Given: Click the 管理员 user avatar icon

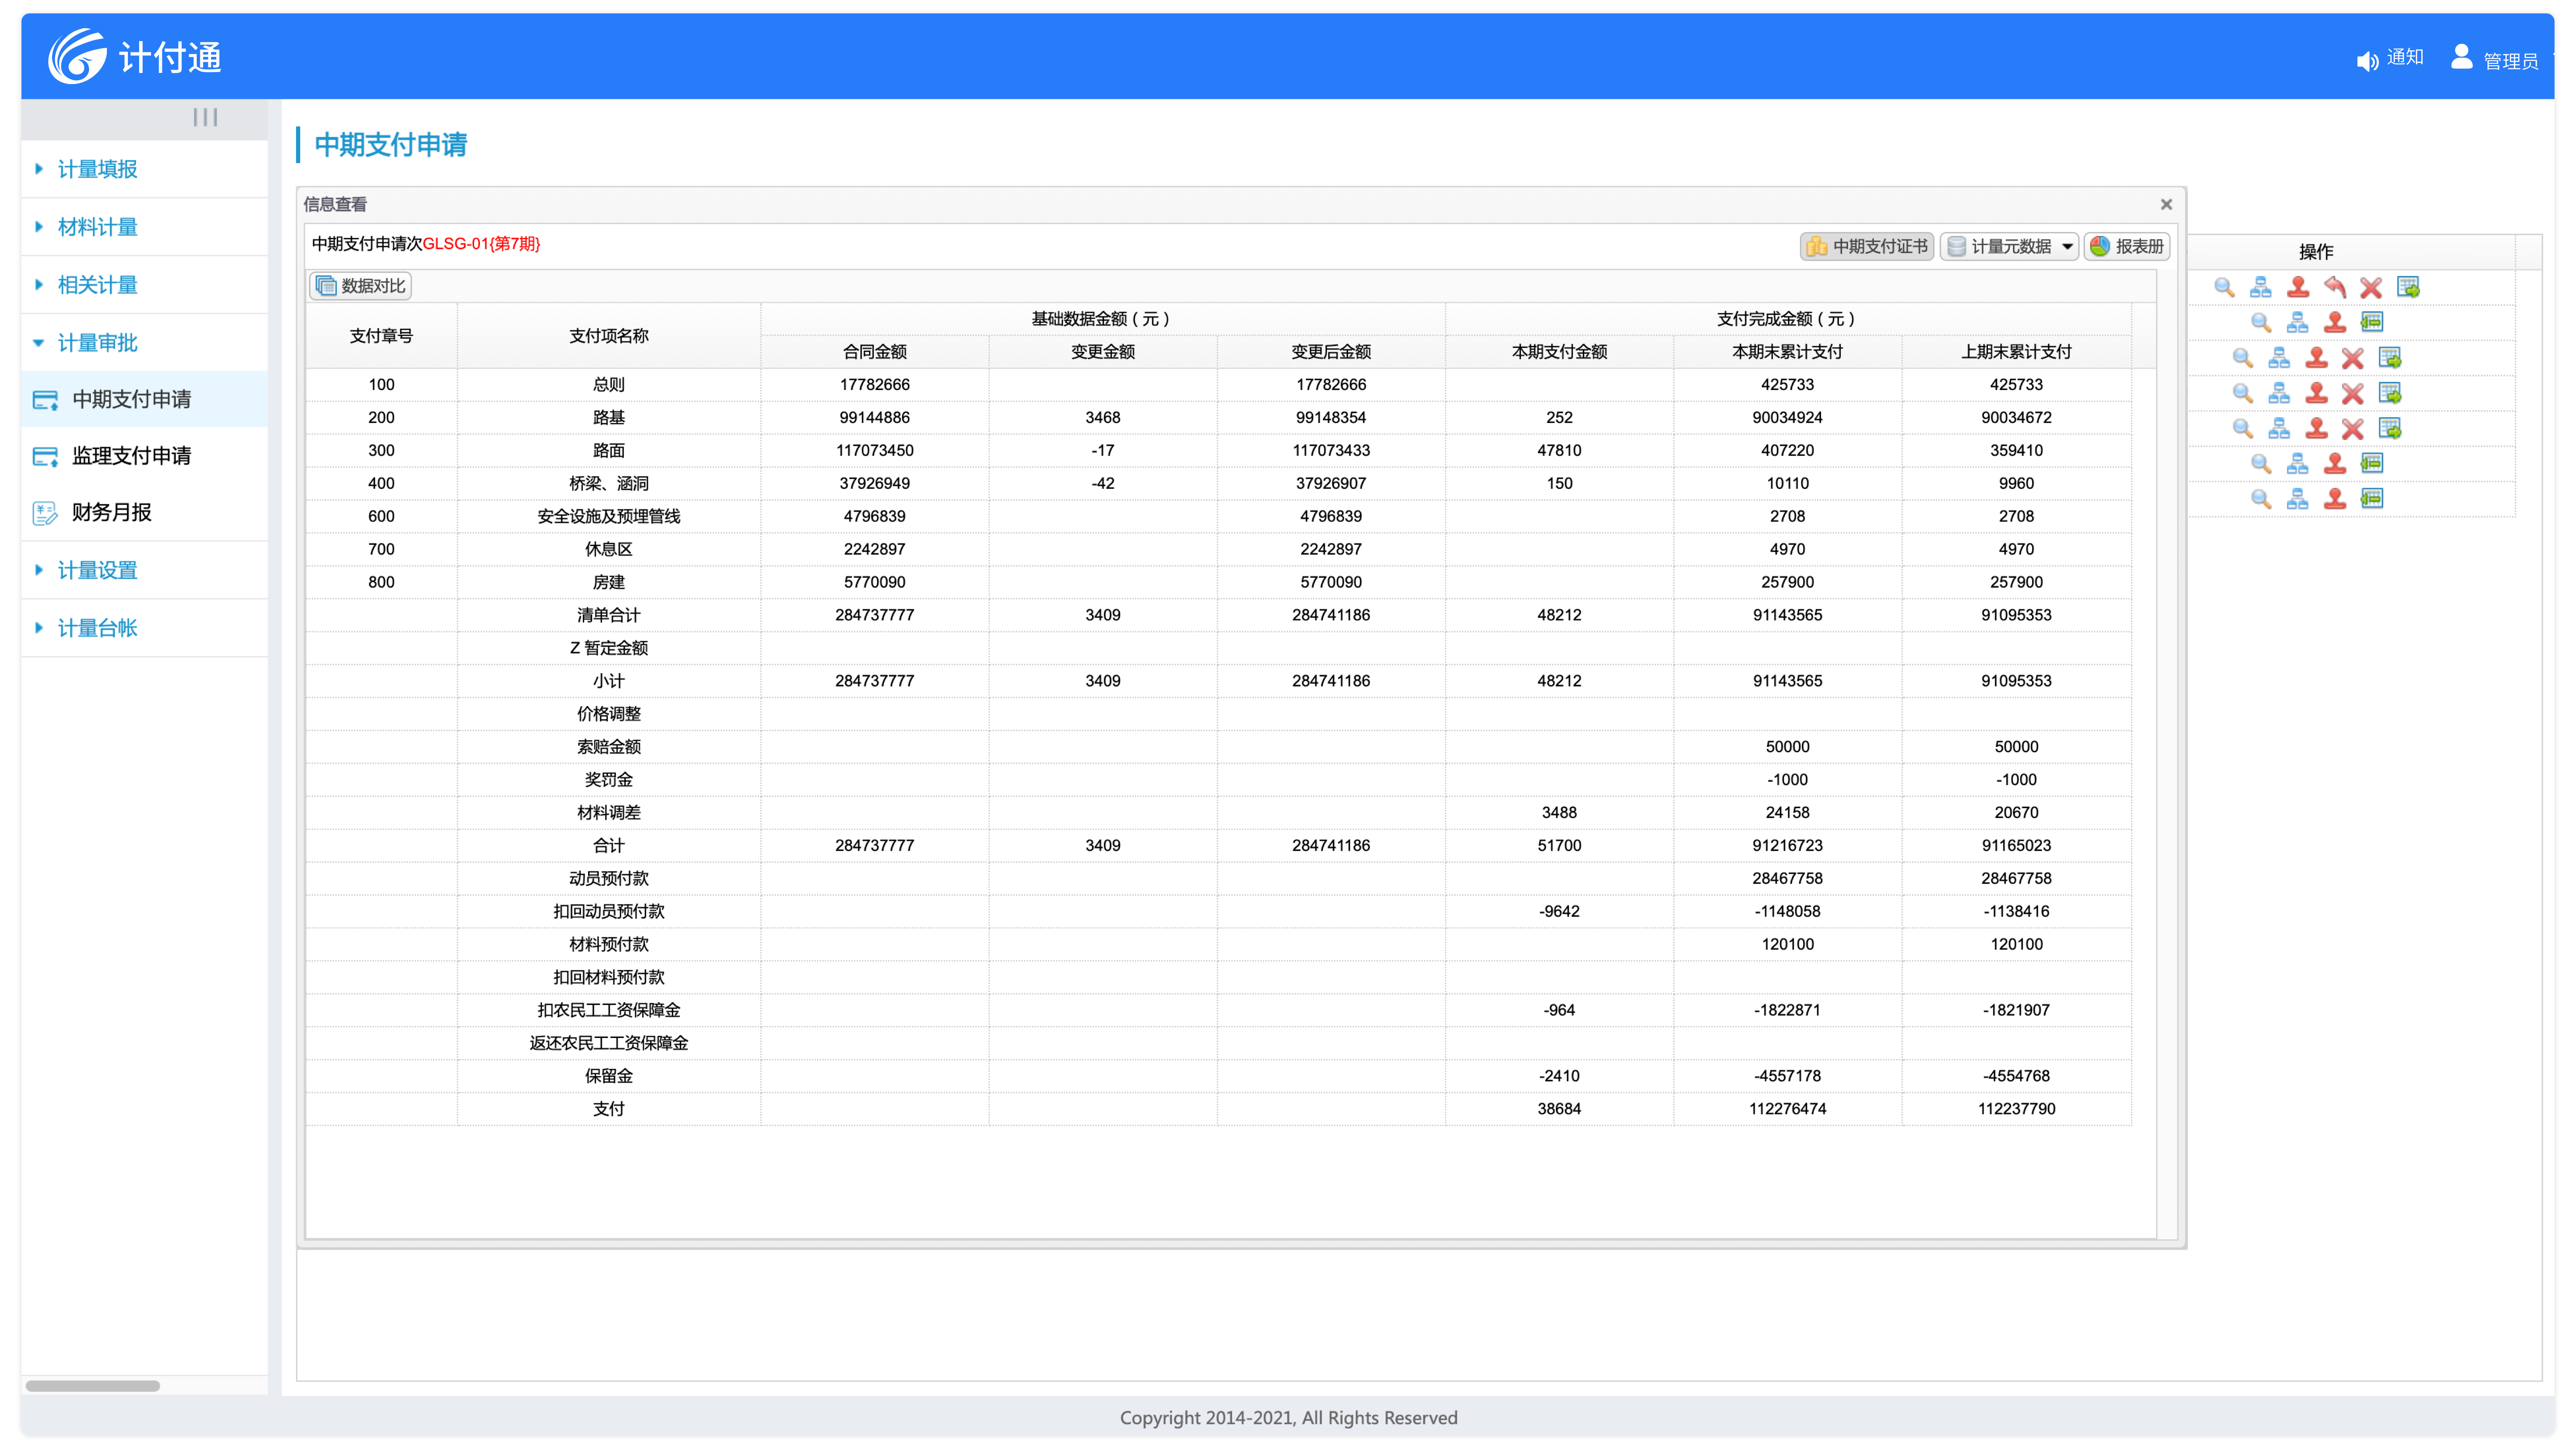Looking at the screenshot, I should pos(2462,57).
